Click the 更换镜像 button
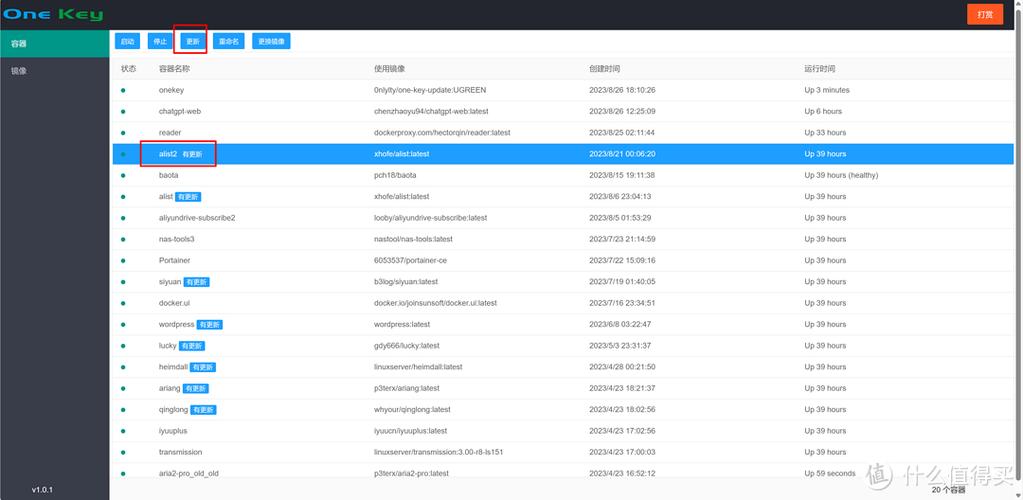 (x=271, y=41)
